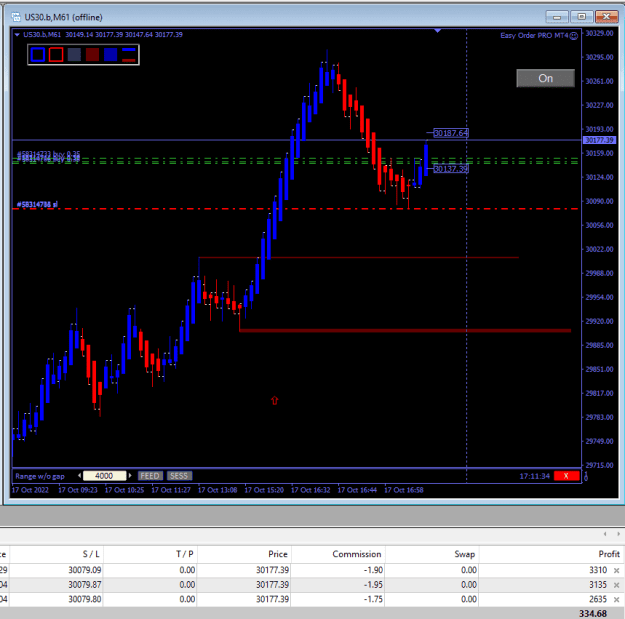625x619 pixels.
Task: Select the commission cell -1.75
Action: pyautogui.click(x=373, y=599)
